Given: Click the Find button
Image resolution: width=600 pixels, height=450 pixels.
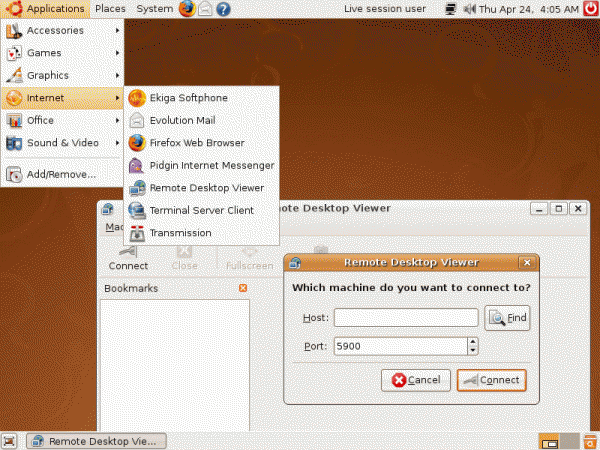Looking at the screenshot, I should click(507, 318).
